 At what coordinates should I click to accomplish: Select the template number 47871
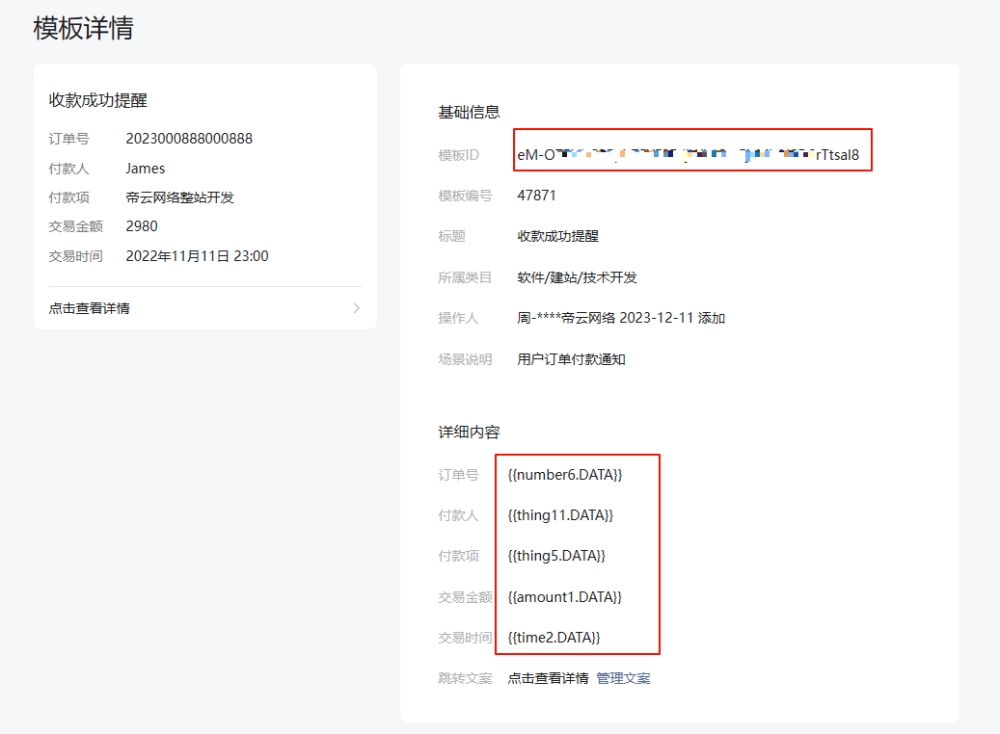pos(536,195)
